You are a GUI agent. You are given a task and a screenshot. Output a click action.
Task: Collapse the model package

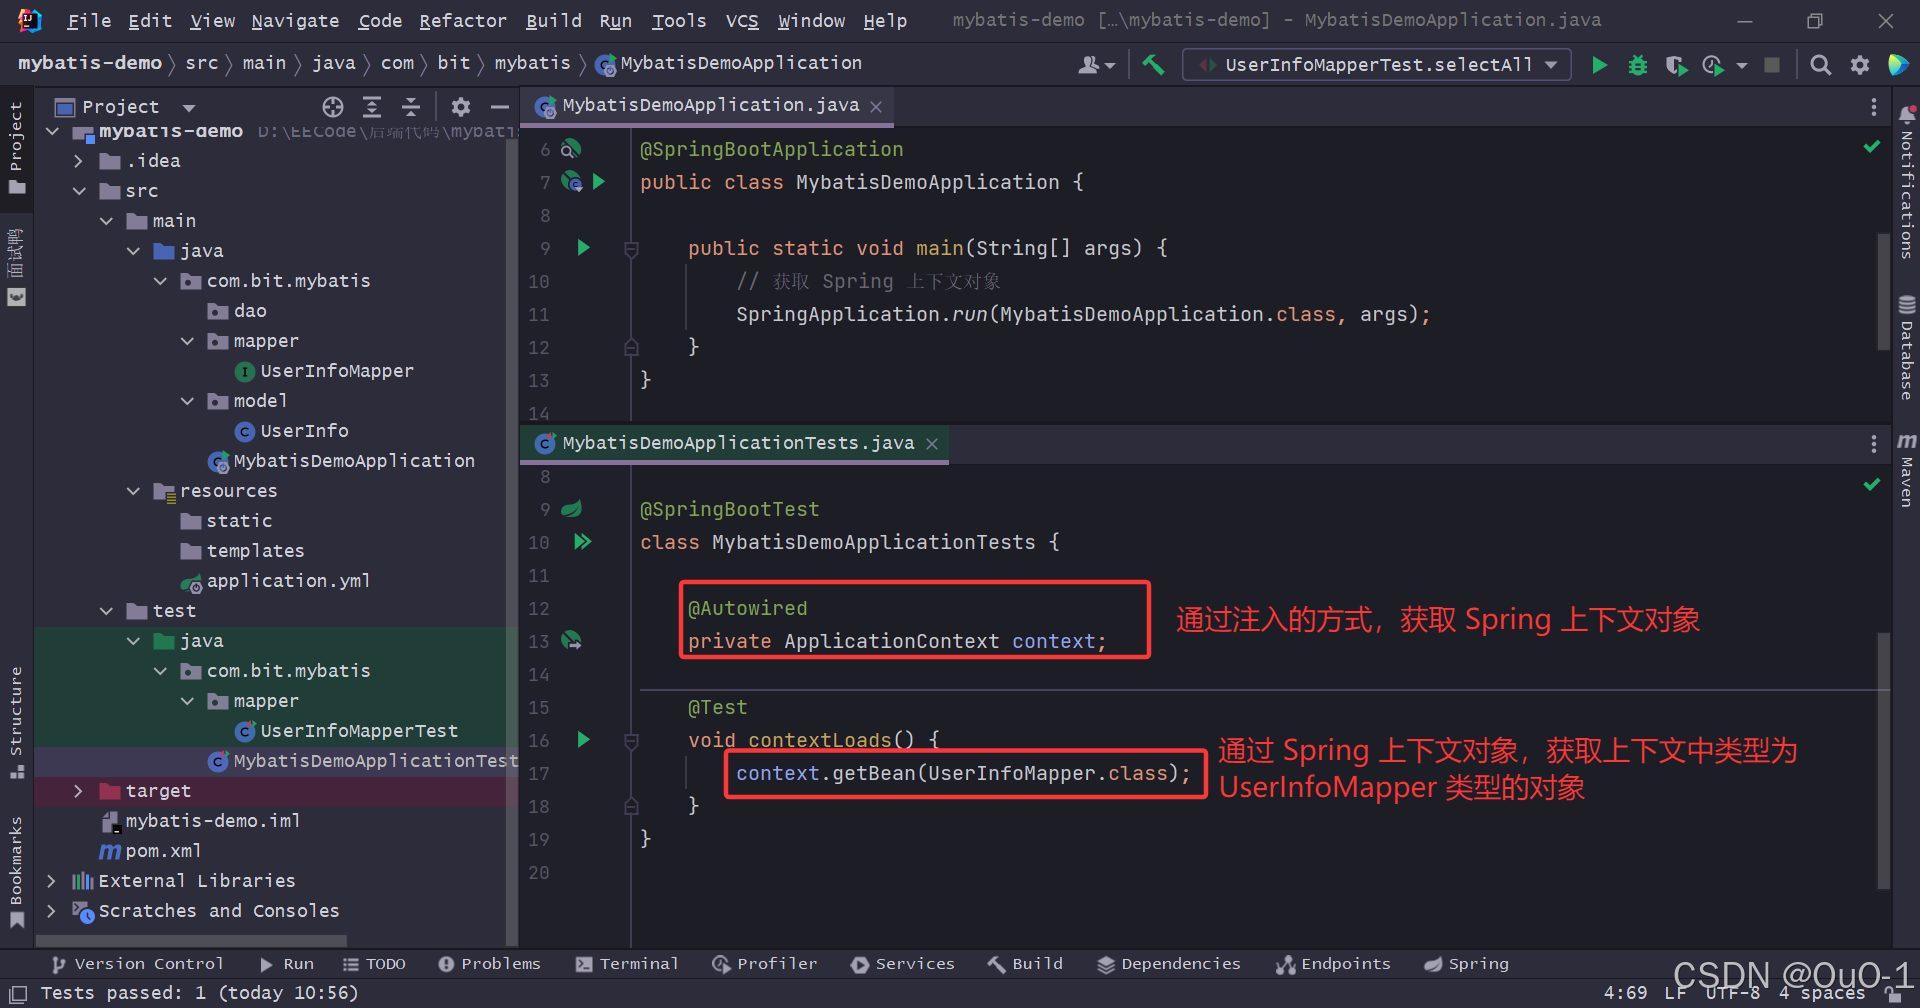[x=187, y=401]
